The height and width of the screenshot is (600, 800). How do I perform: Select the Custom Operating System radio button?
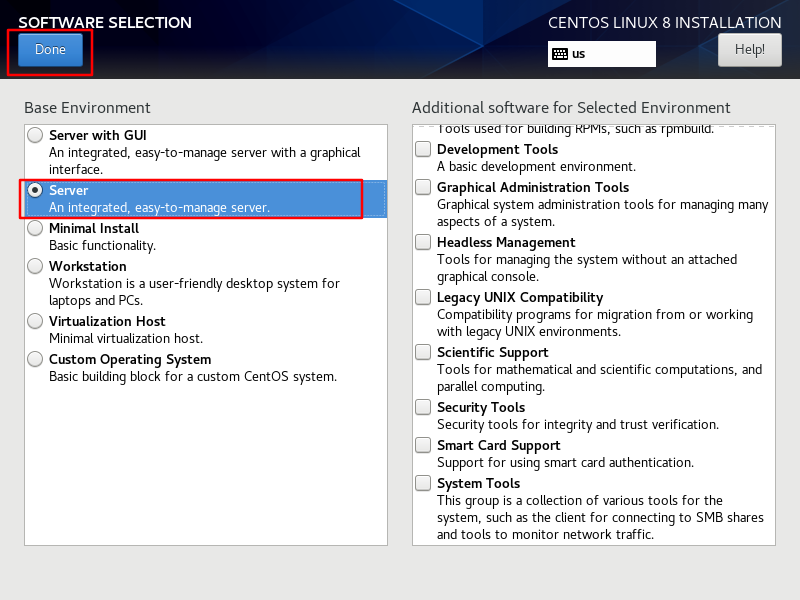[x=35, y=359]
